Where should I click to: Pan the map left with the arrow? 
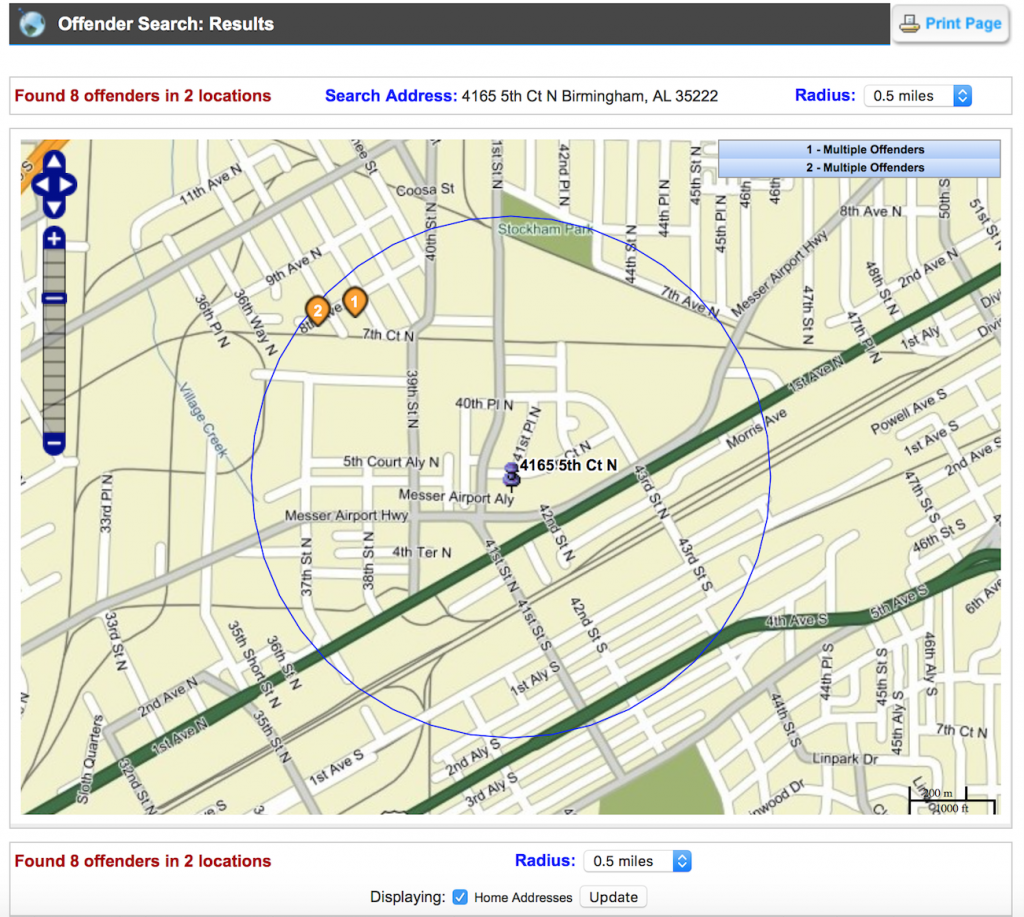point(40,184)
